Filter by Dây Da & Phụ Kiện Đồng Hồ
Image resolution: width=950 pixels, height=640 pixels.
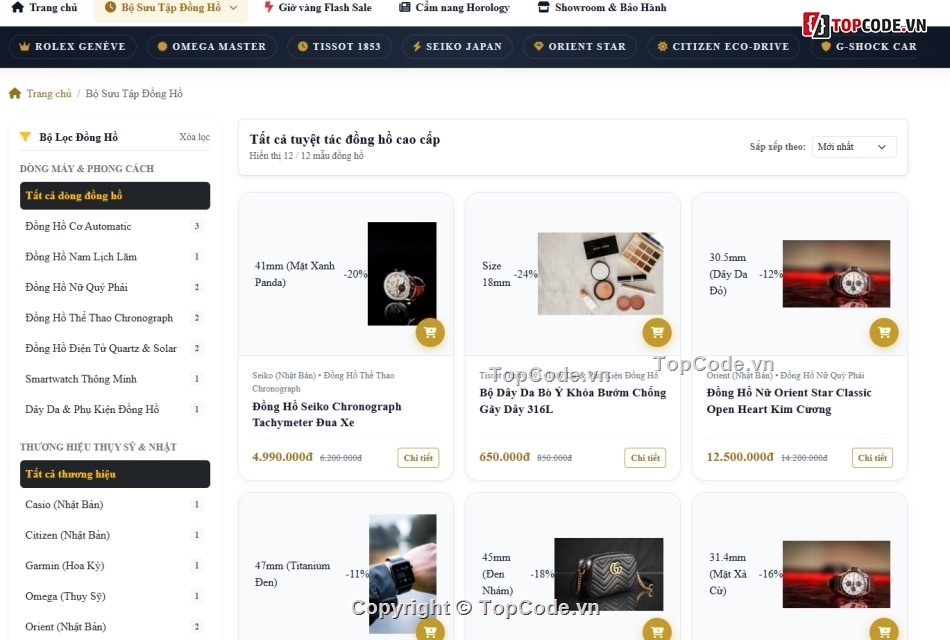coord(115,409)
